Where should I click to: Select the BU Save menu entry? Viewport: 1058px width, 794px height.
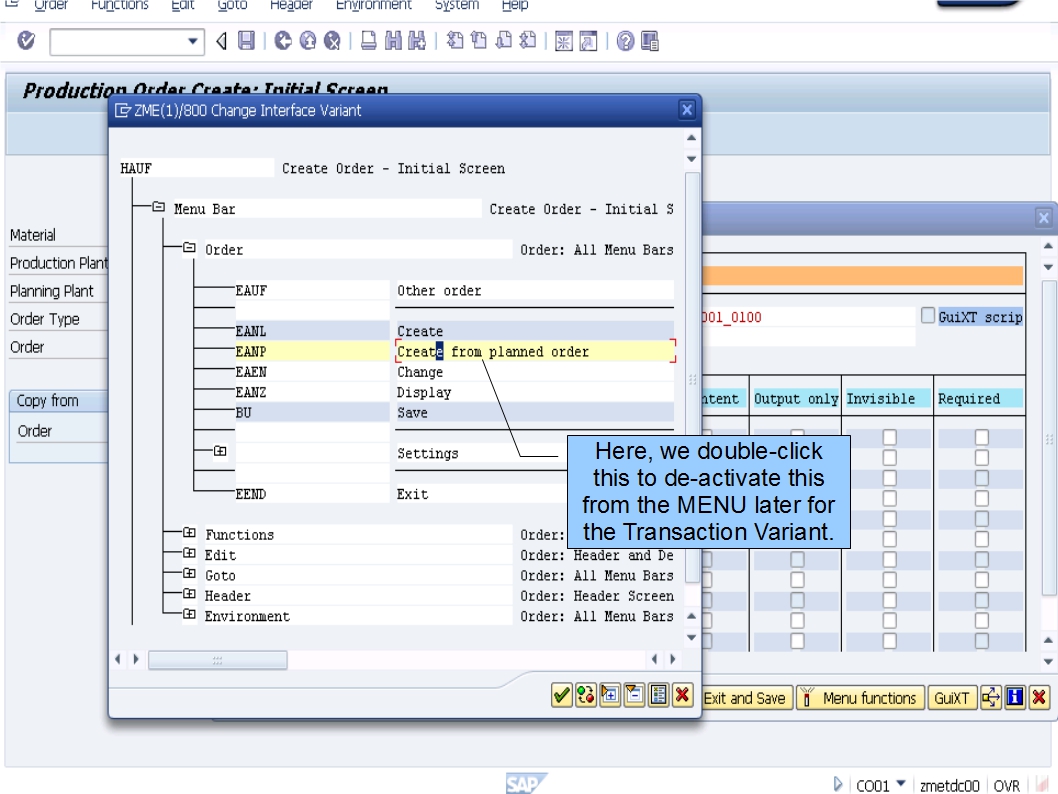coord(454,412)
